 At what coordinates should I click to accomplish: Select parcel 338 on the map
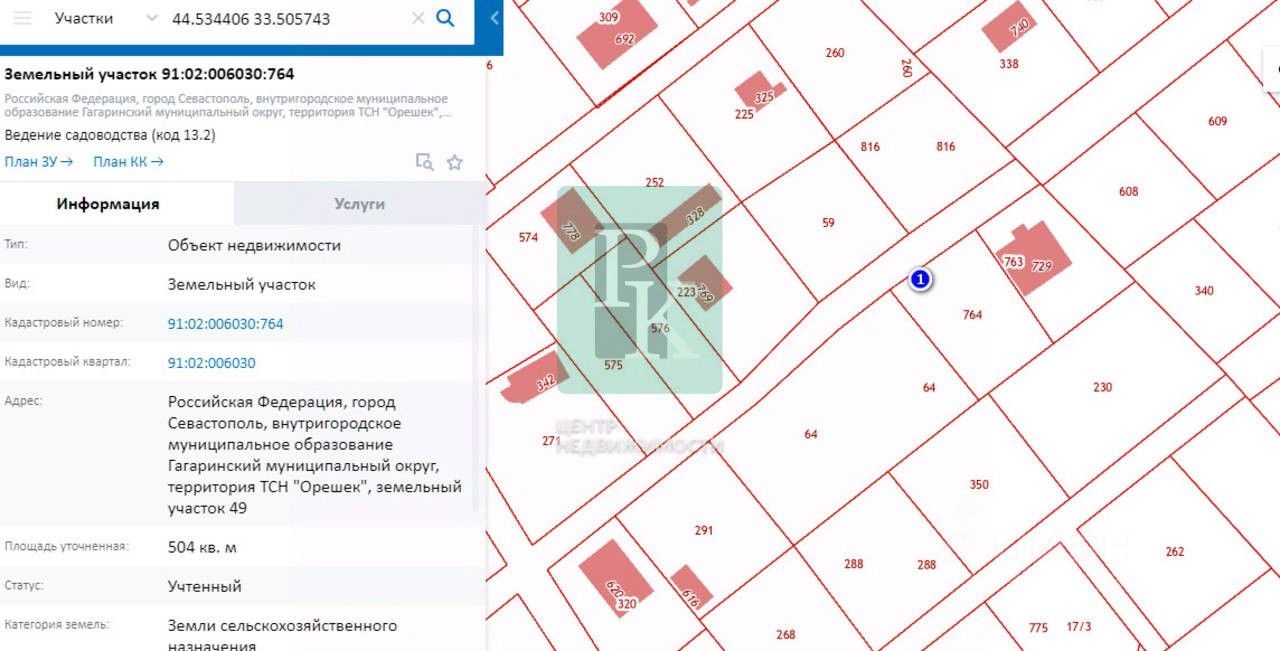pyautogui.click(x=1009, y=64)
